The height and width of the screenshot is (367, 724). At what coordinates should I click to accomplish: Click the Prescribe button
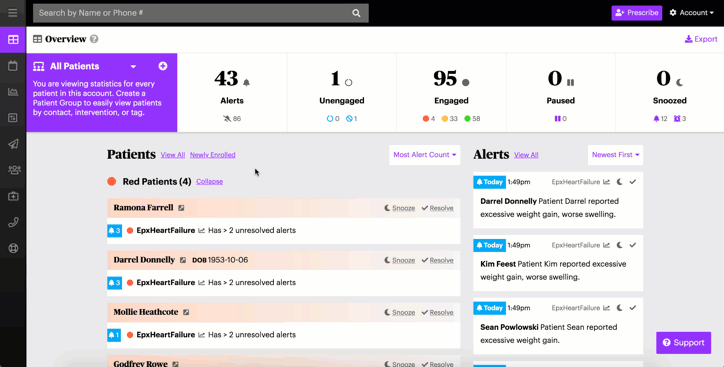coord(637,13)
